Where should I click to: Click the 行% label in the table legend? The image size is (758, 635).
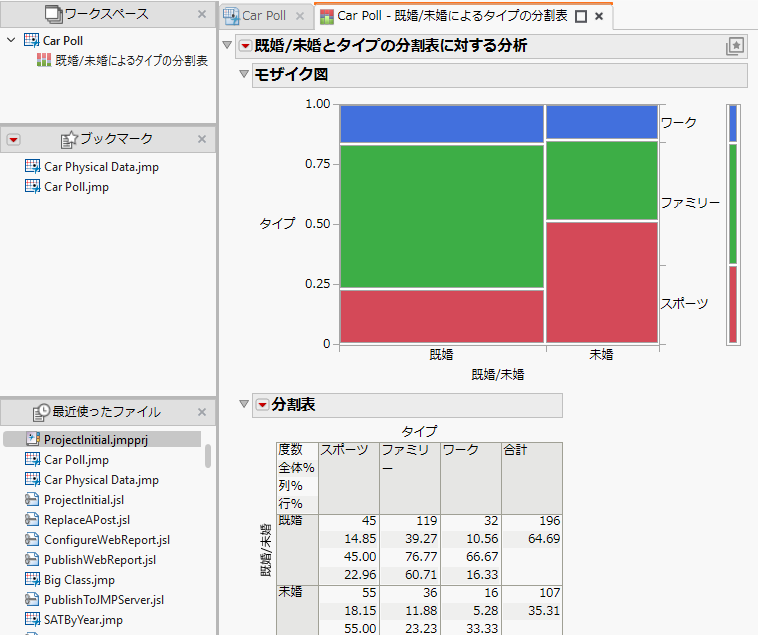click(x=290, y=504)
